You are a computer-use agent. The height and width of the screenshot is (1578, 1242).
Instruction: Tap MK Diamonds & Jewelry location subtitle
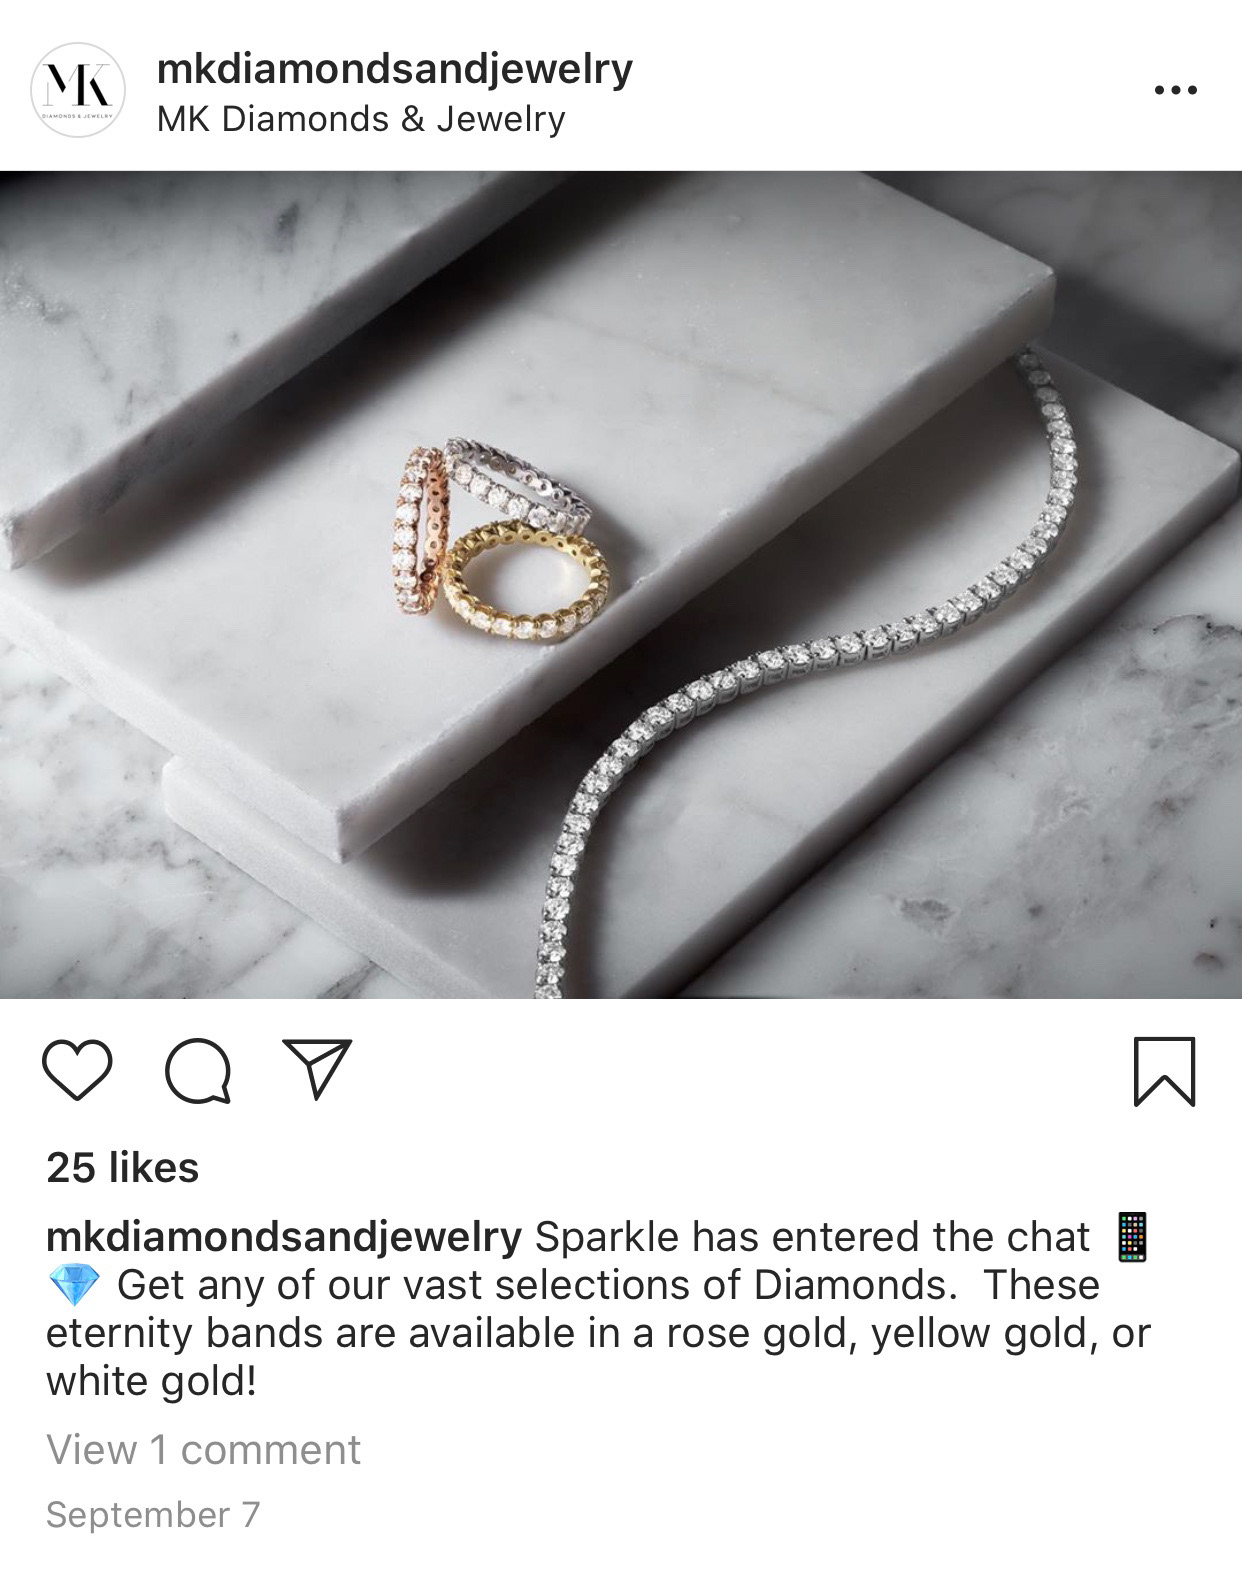click(361, 119)
